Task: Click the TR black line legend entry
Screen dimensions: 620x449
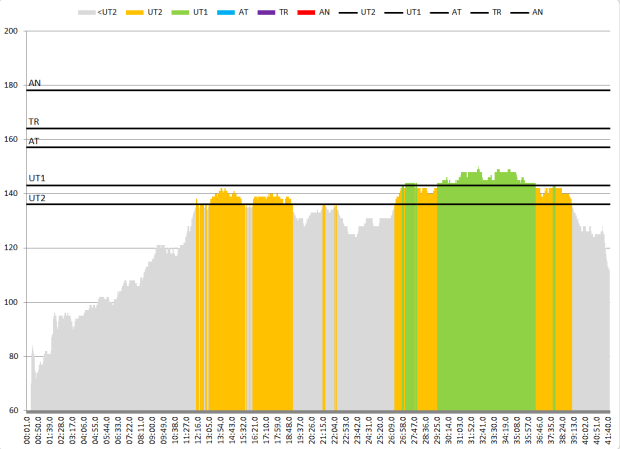Action: (484, 12)
